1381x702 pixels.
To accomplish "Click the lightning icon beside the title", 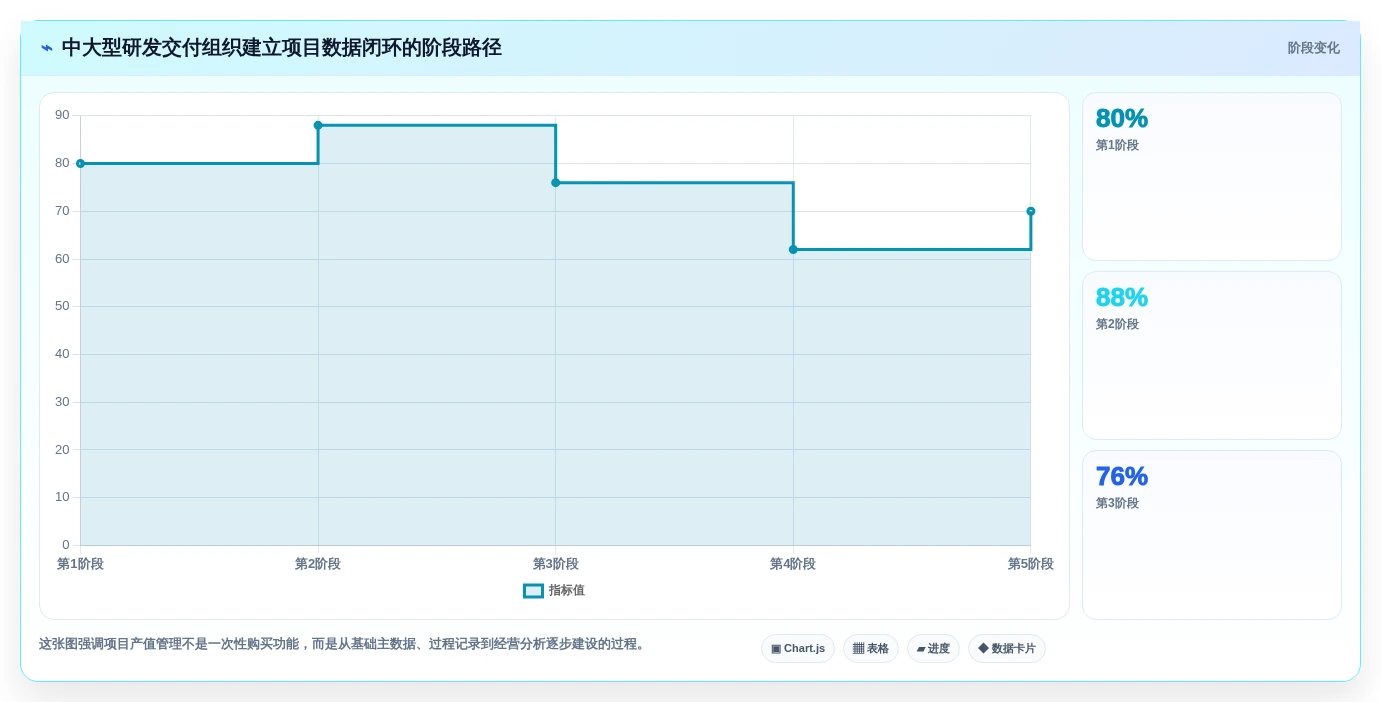I will coord(47,48).
